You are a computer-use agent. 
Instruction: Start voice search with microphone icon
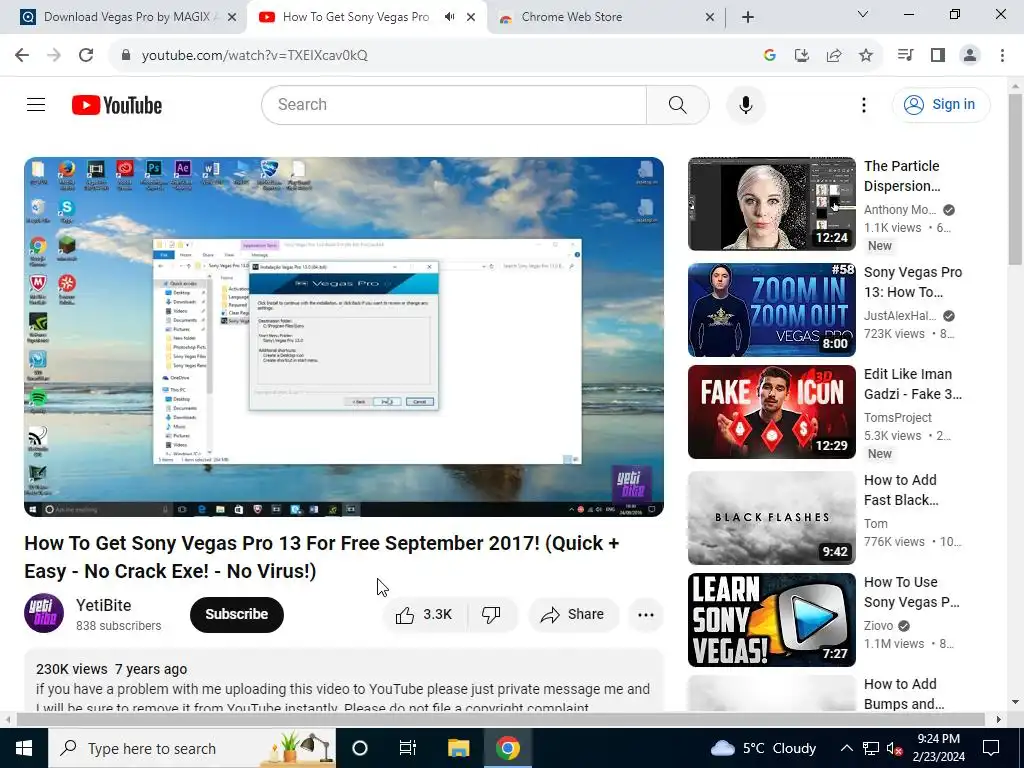click(x=745, y=104)
